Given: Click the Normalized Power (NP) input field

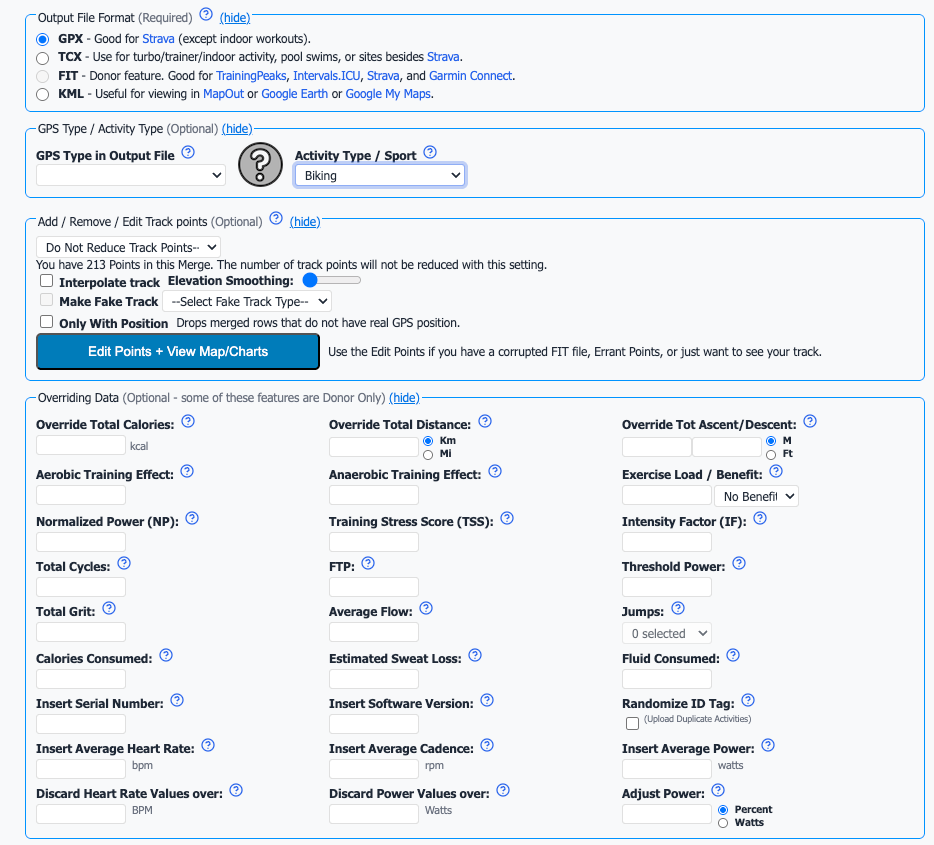Looking at the screenshot, I should (81, 542).
